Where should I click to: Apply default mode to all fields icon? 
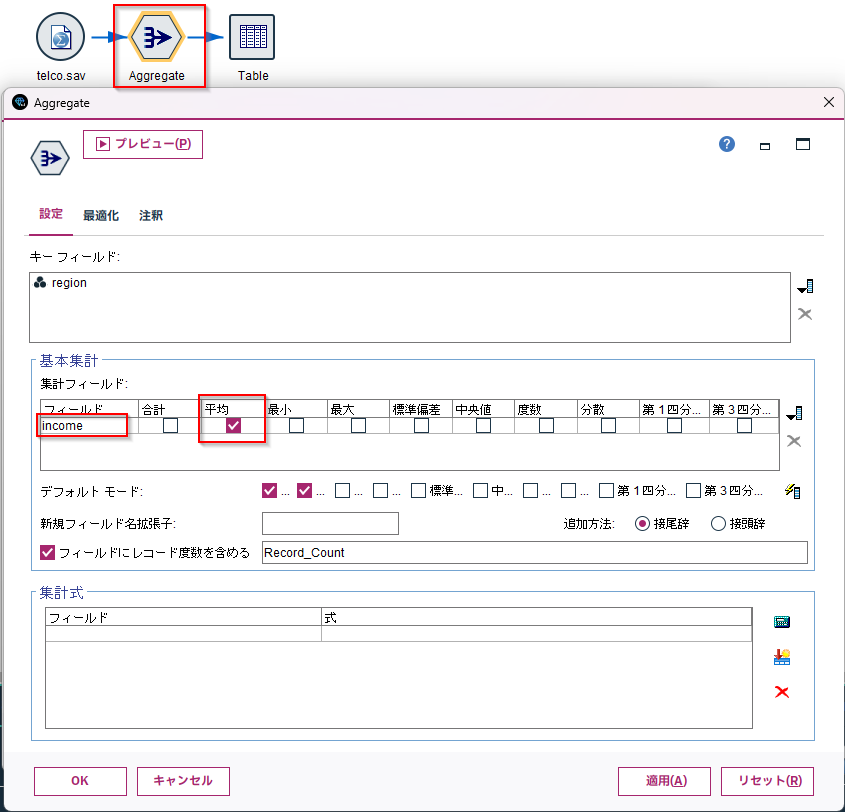point(793,491)
